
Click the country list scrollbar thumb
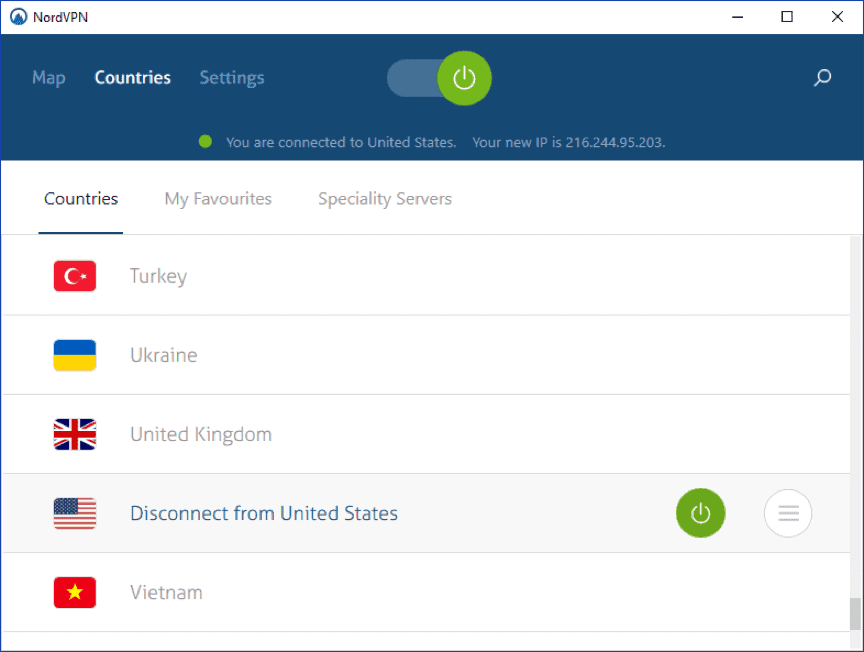point(855,613)
